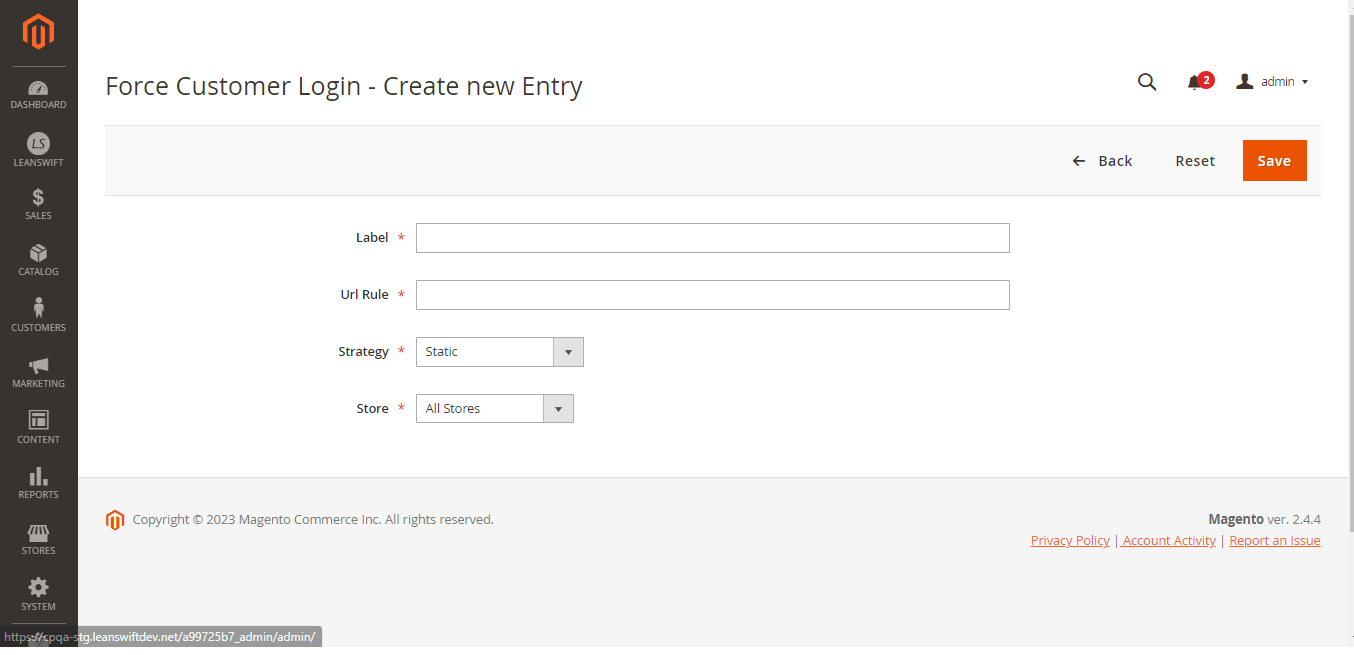Click inside the Label input field
This screenshot has width=1354, height=655.
click(712, 237)
